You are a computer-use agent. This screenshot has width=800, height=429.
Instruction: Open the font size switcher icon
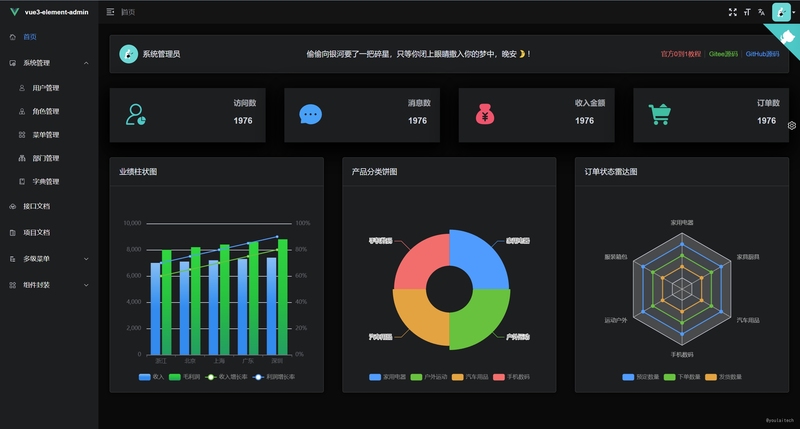click(x=747, y=12)
